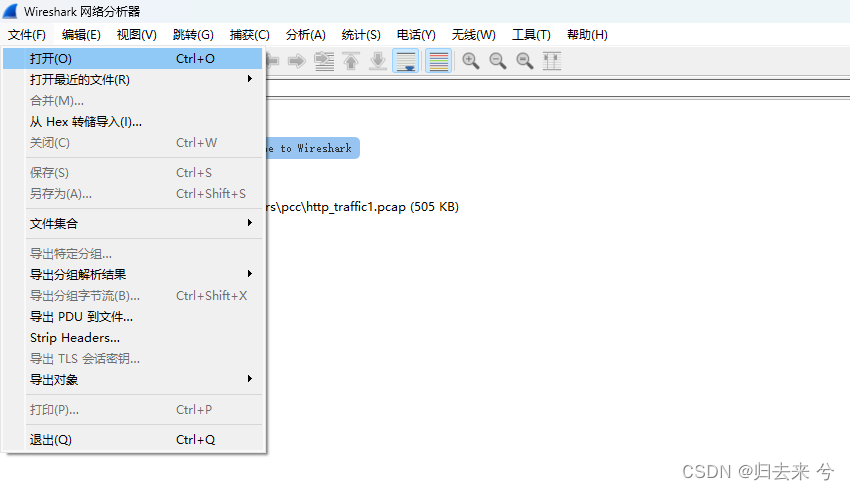Click the resize columns icon
This screenshot has width=850, height=490.
[552, 61]
